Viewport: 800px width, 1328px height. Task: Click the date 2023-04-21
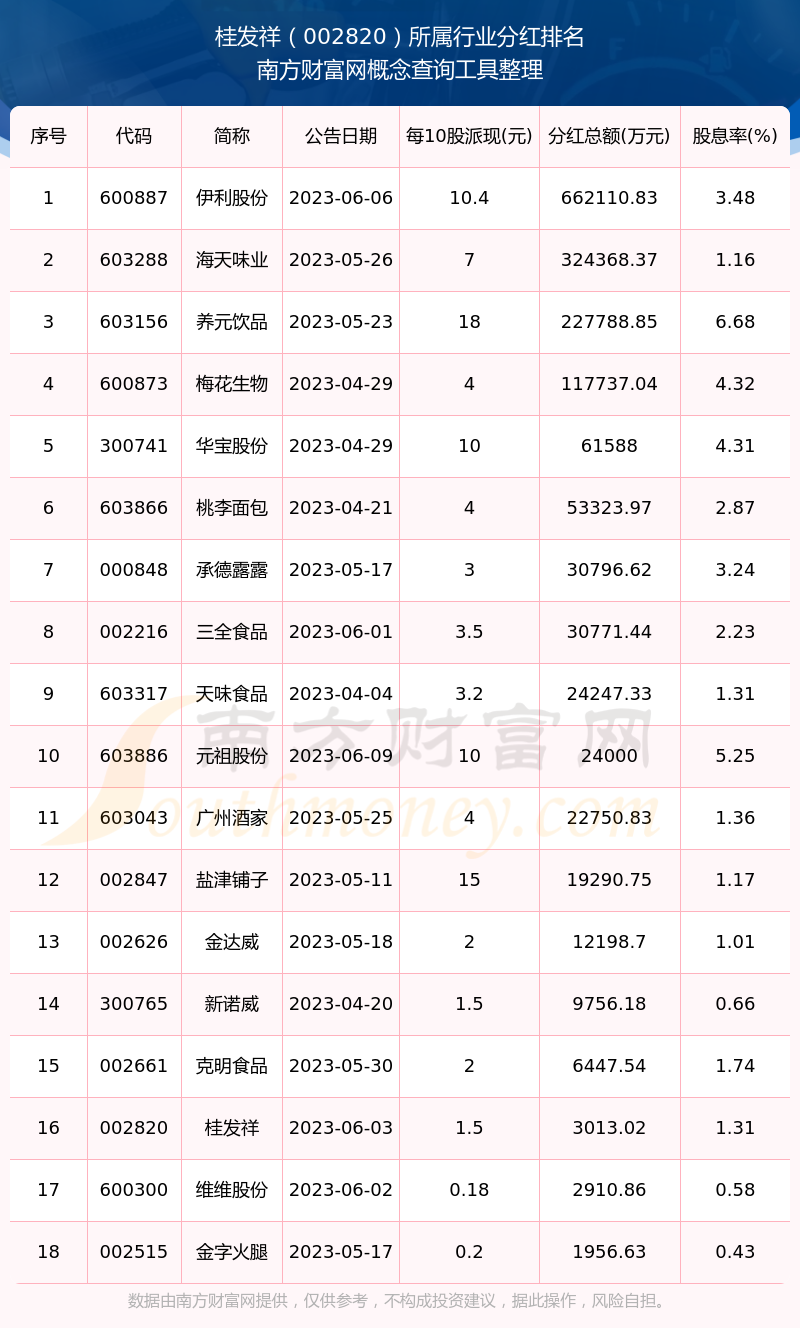click(341, 508)
